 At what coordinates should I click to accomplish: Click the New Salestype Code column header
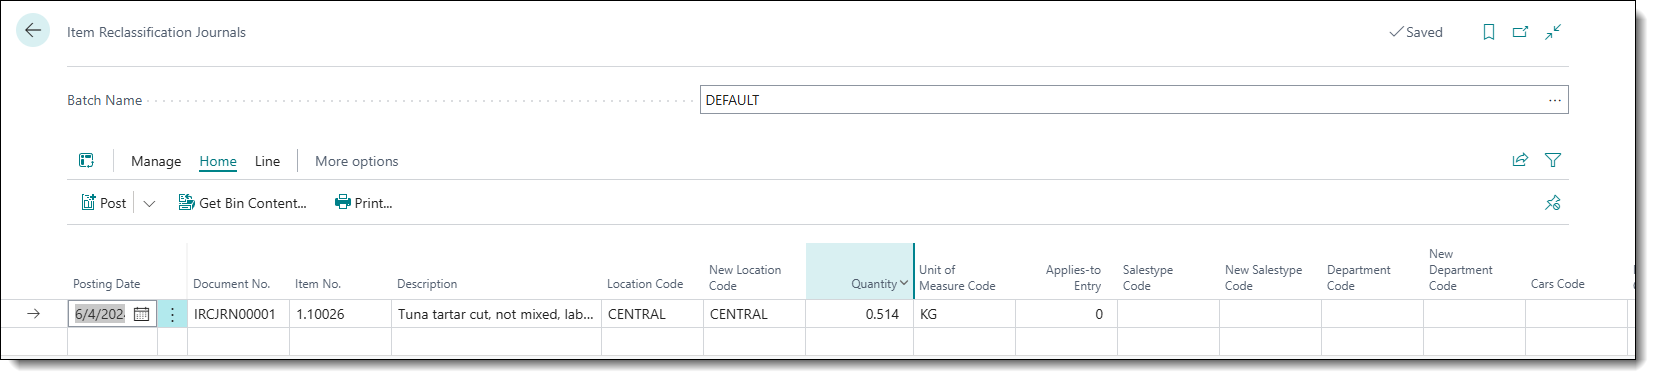coord(1264,278)
